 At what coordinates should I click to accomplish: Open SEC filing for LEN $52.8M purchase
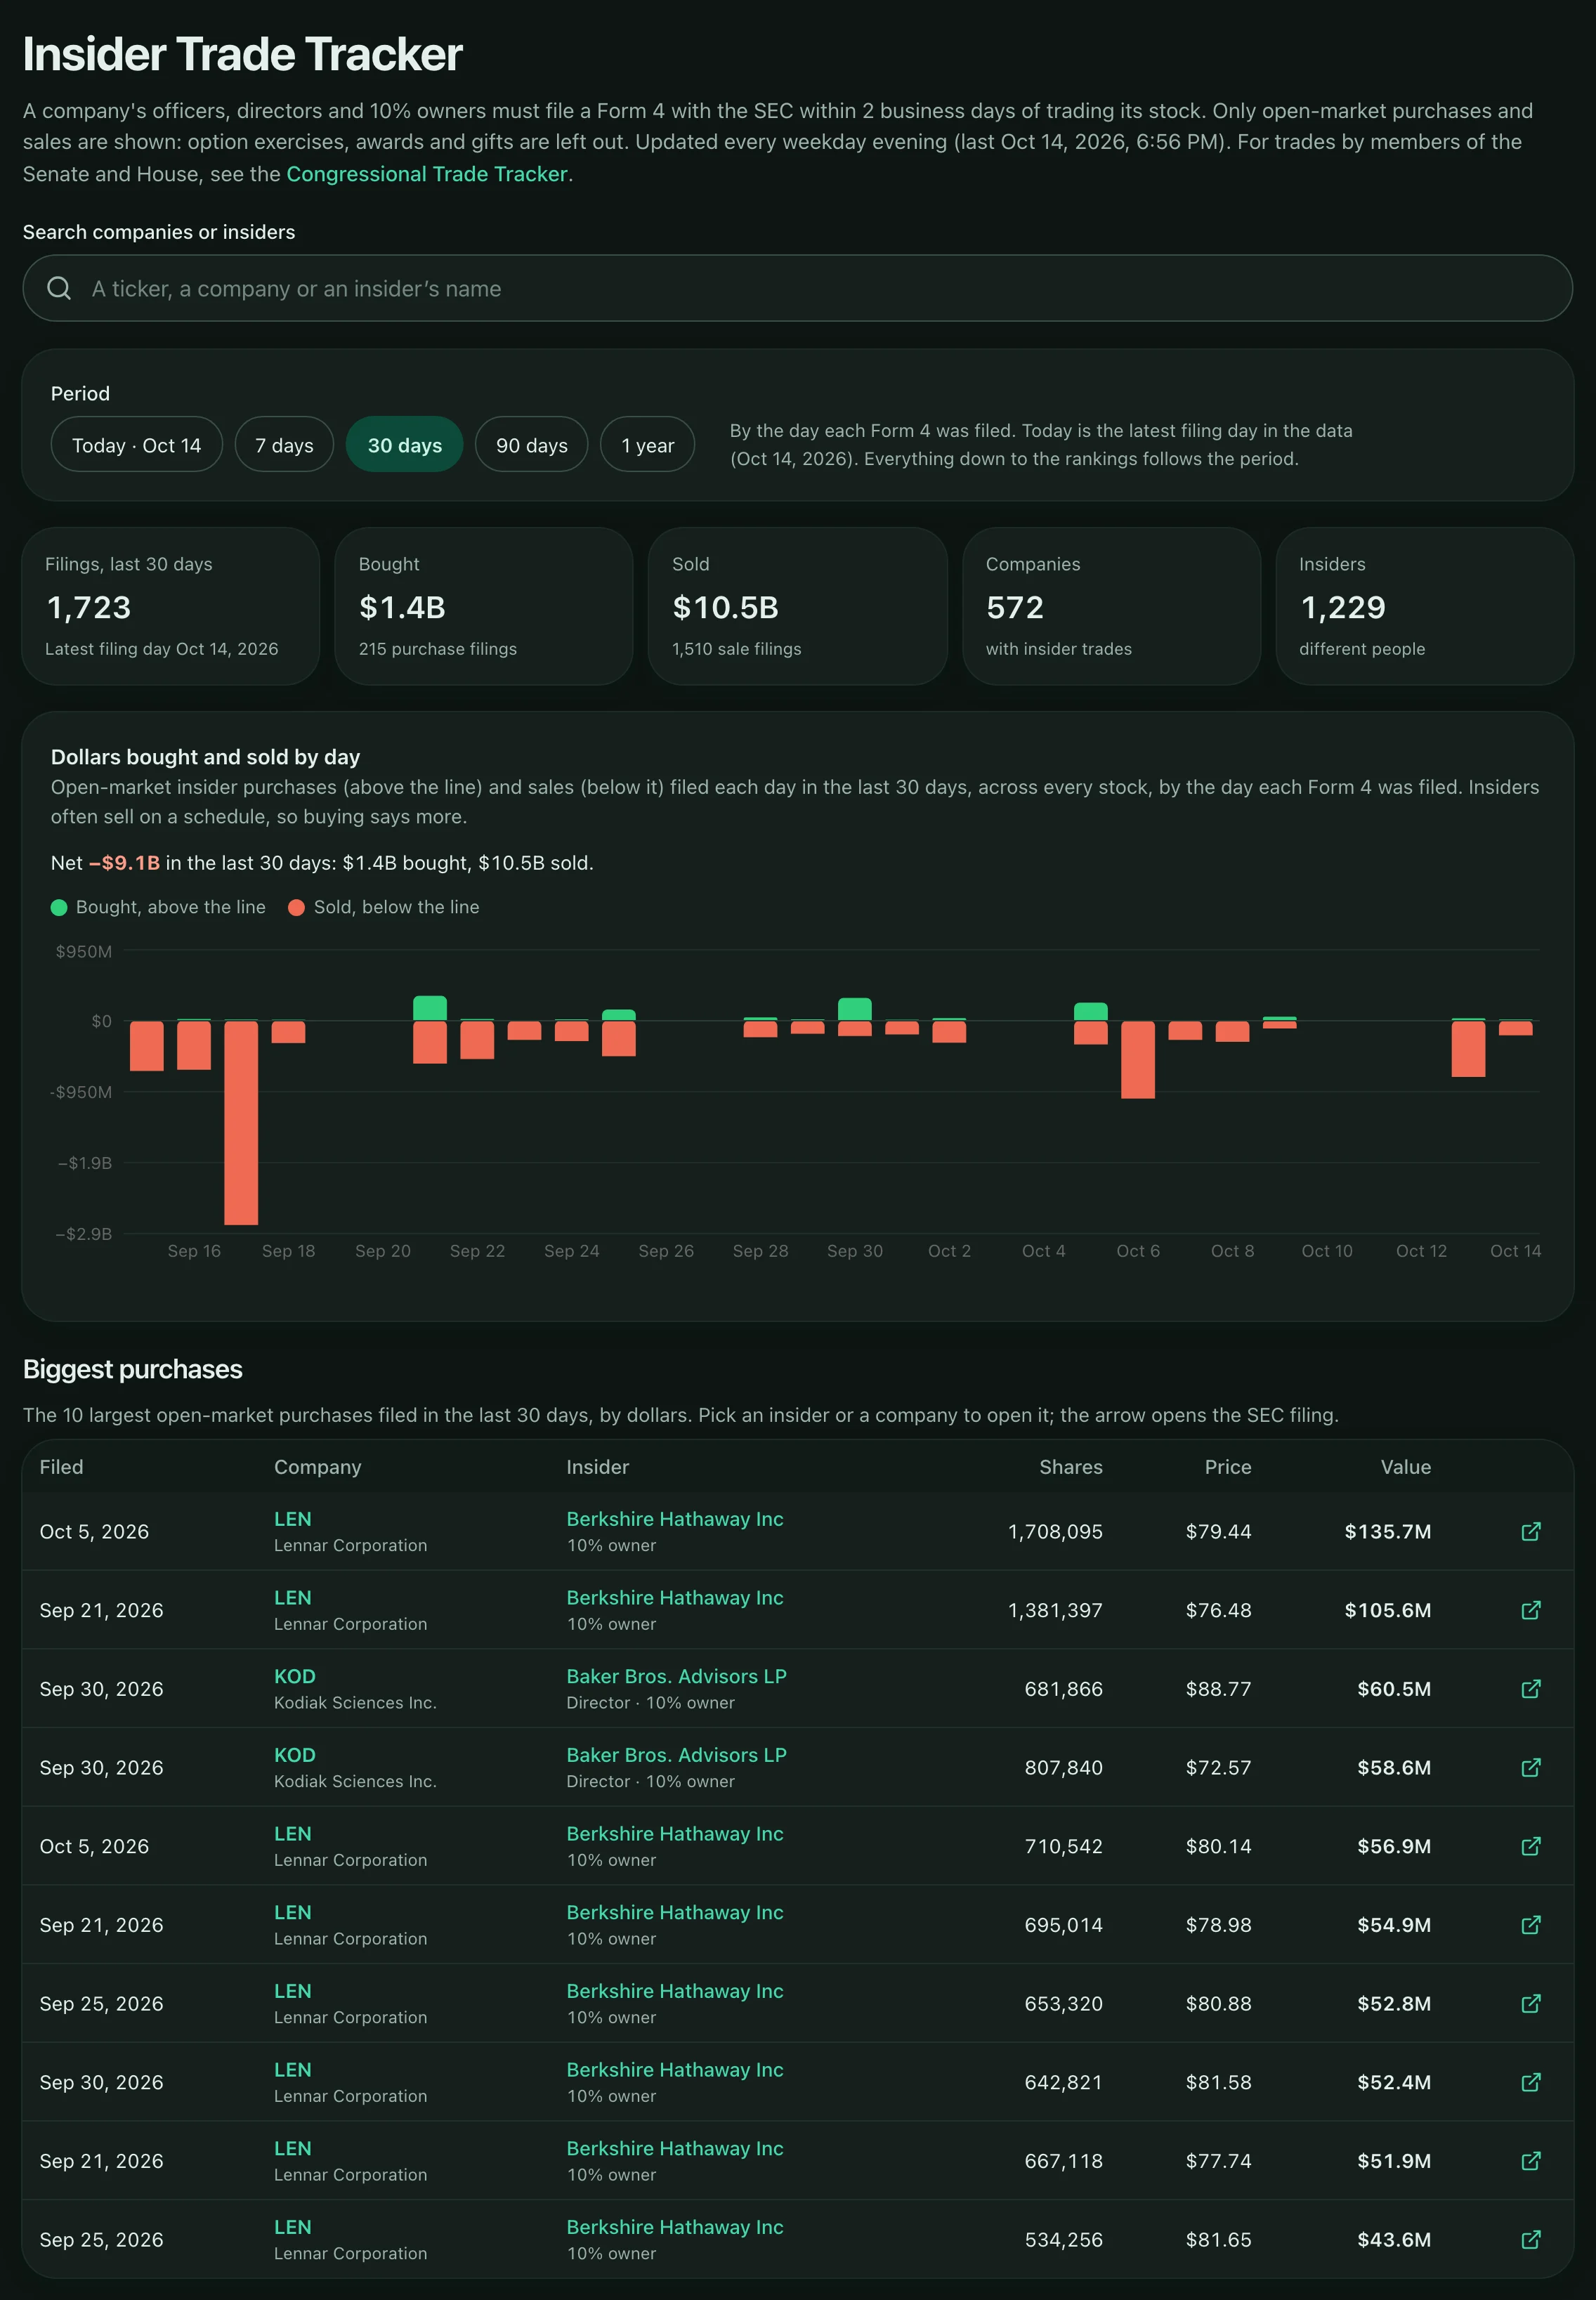click(1530, 2003)
